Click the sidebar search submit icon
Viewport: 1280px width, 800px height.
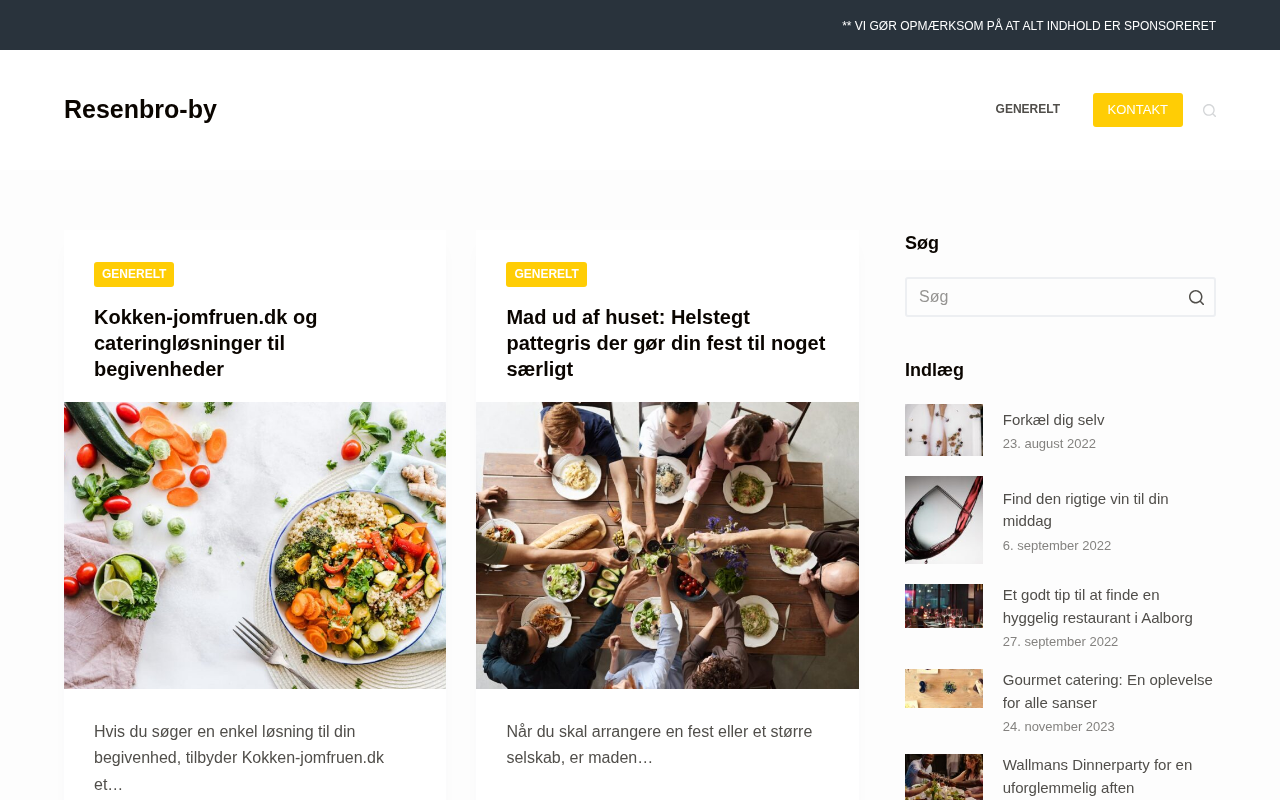coord(1196,297)
